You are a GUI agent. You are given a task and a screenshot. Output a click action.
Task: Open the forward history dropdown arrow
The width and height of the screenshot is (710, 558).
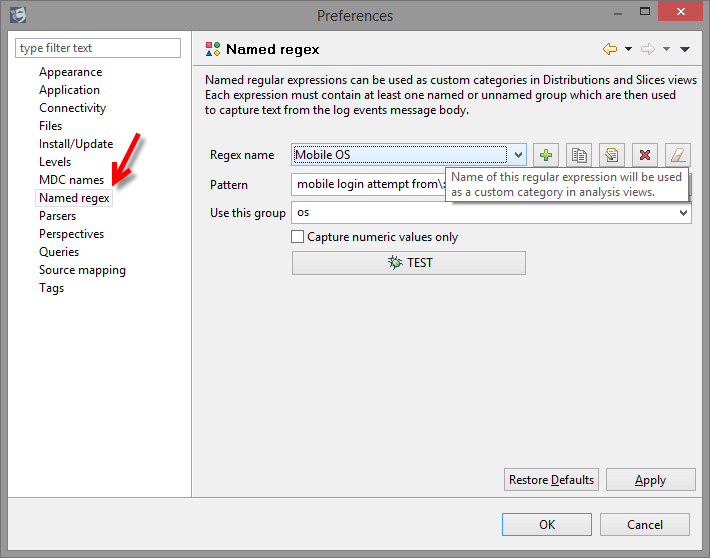pos(666,49)
